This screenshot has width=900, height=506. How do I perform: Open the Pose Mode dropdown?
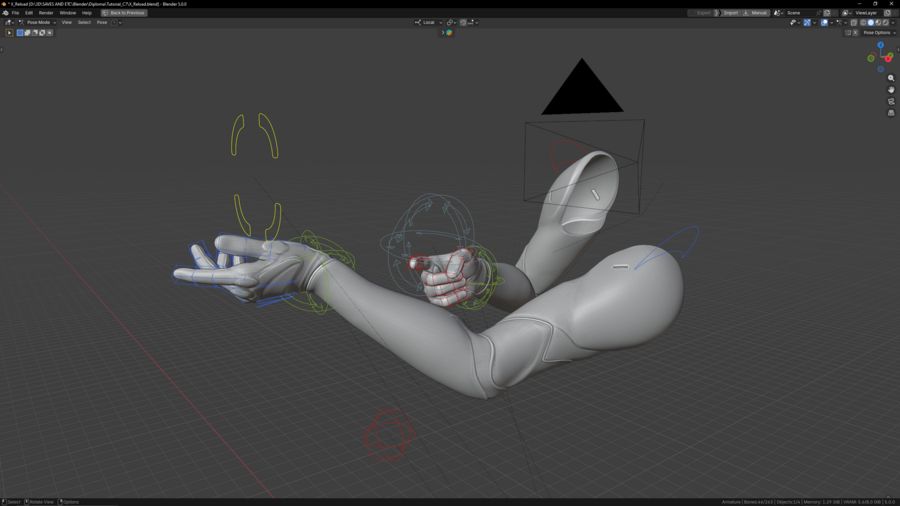37,22
